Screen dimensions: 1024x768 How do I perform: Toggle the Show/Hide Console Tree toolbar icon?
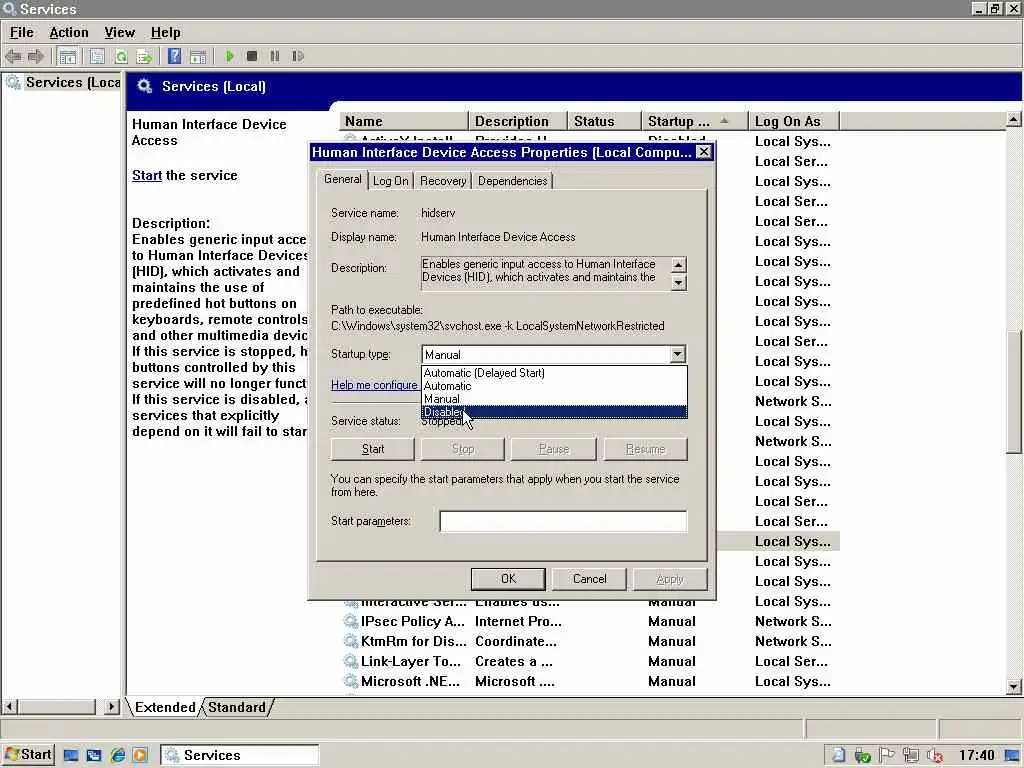pos(67,56)
